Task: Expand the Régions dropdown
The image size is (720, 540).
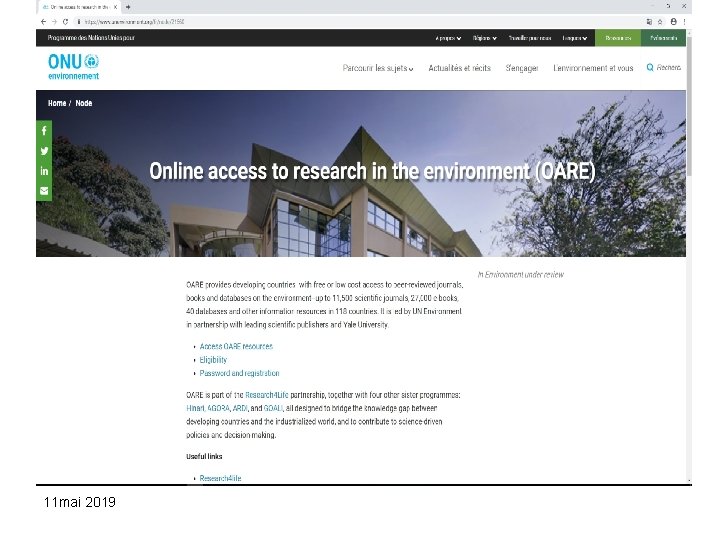Action: pos(485,38)
